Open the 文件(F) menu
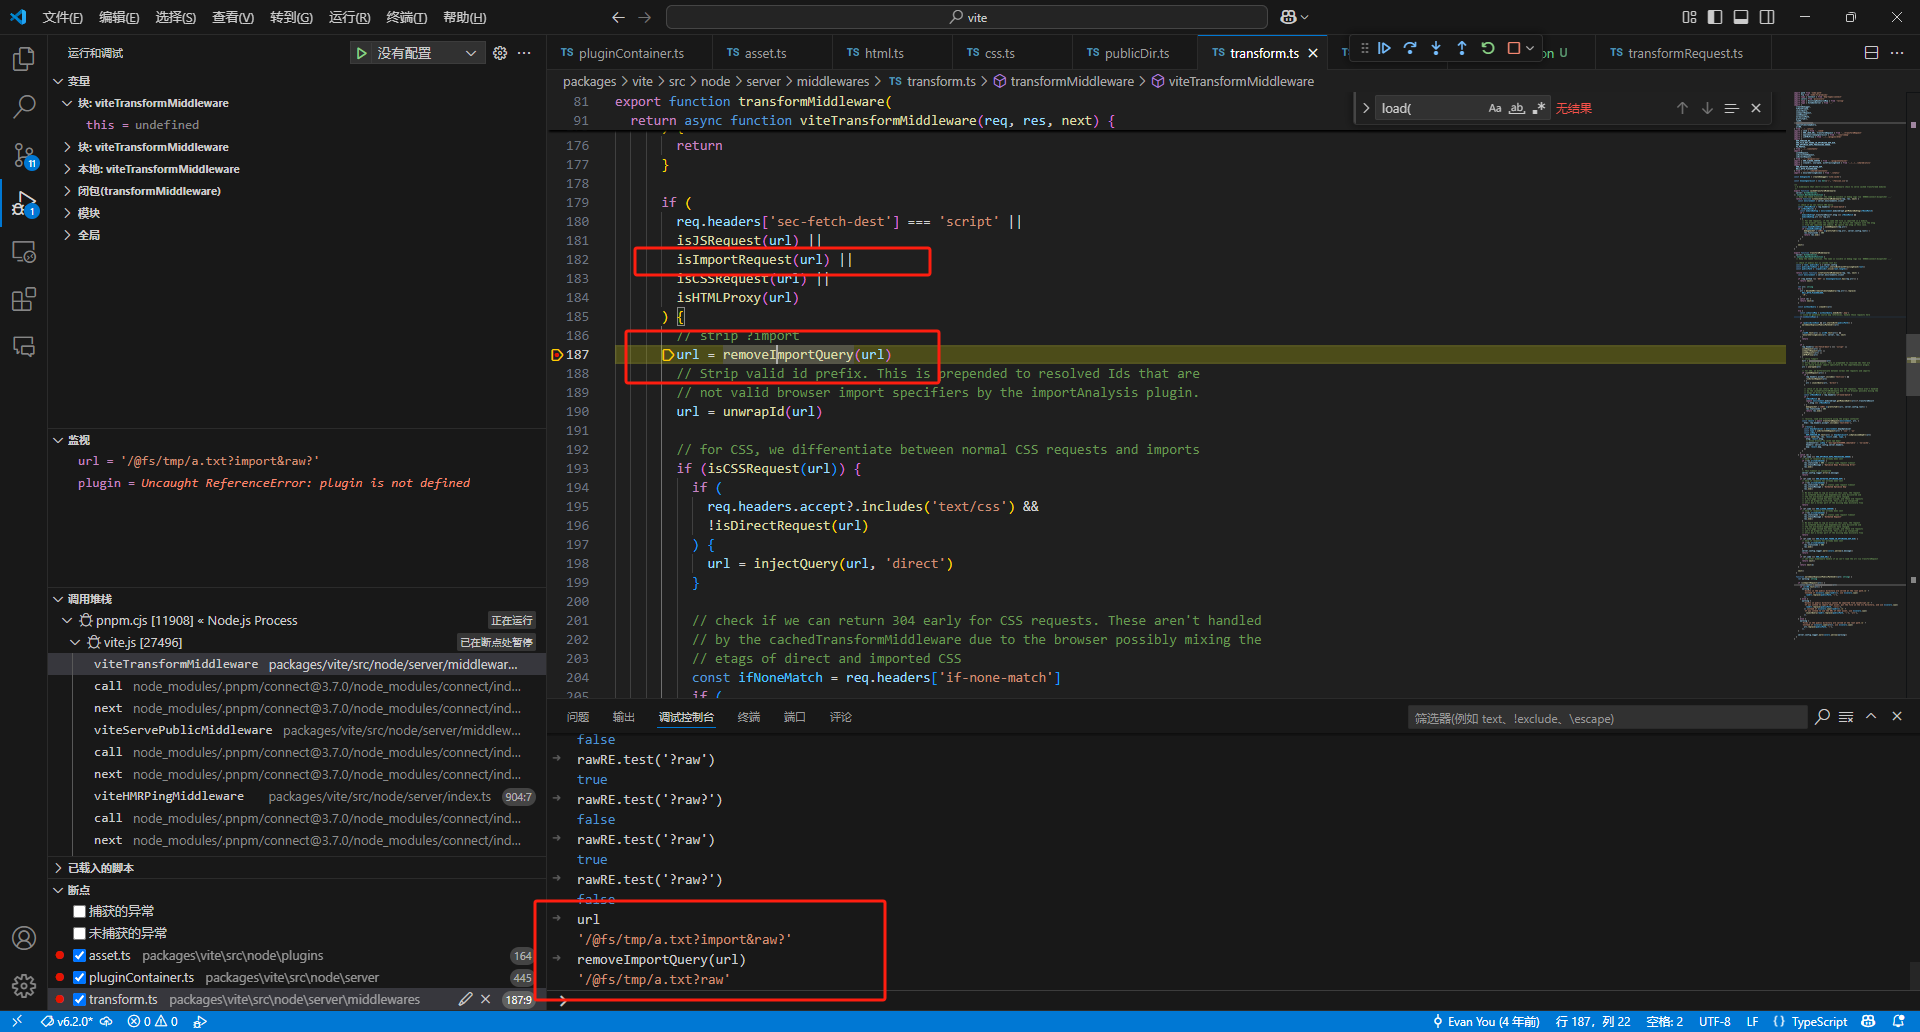Screen dimensions: 1920x1032 [62, 17]
